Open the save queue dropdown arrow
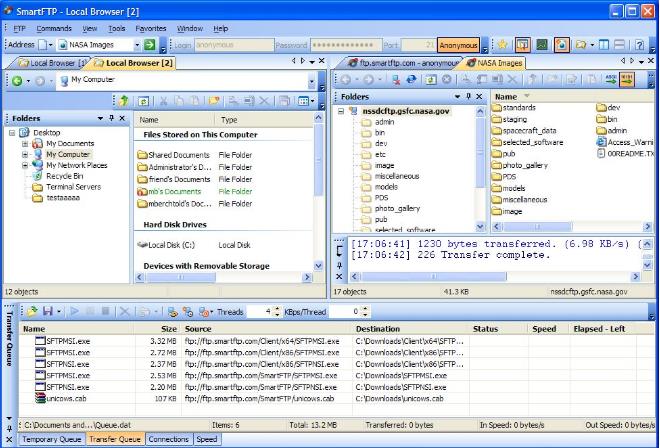Screen dimensions: 660x448 (59, 312)
